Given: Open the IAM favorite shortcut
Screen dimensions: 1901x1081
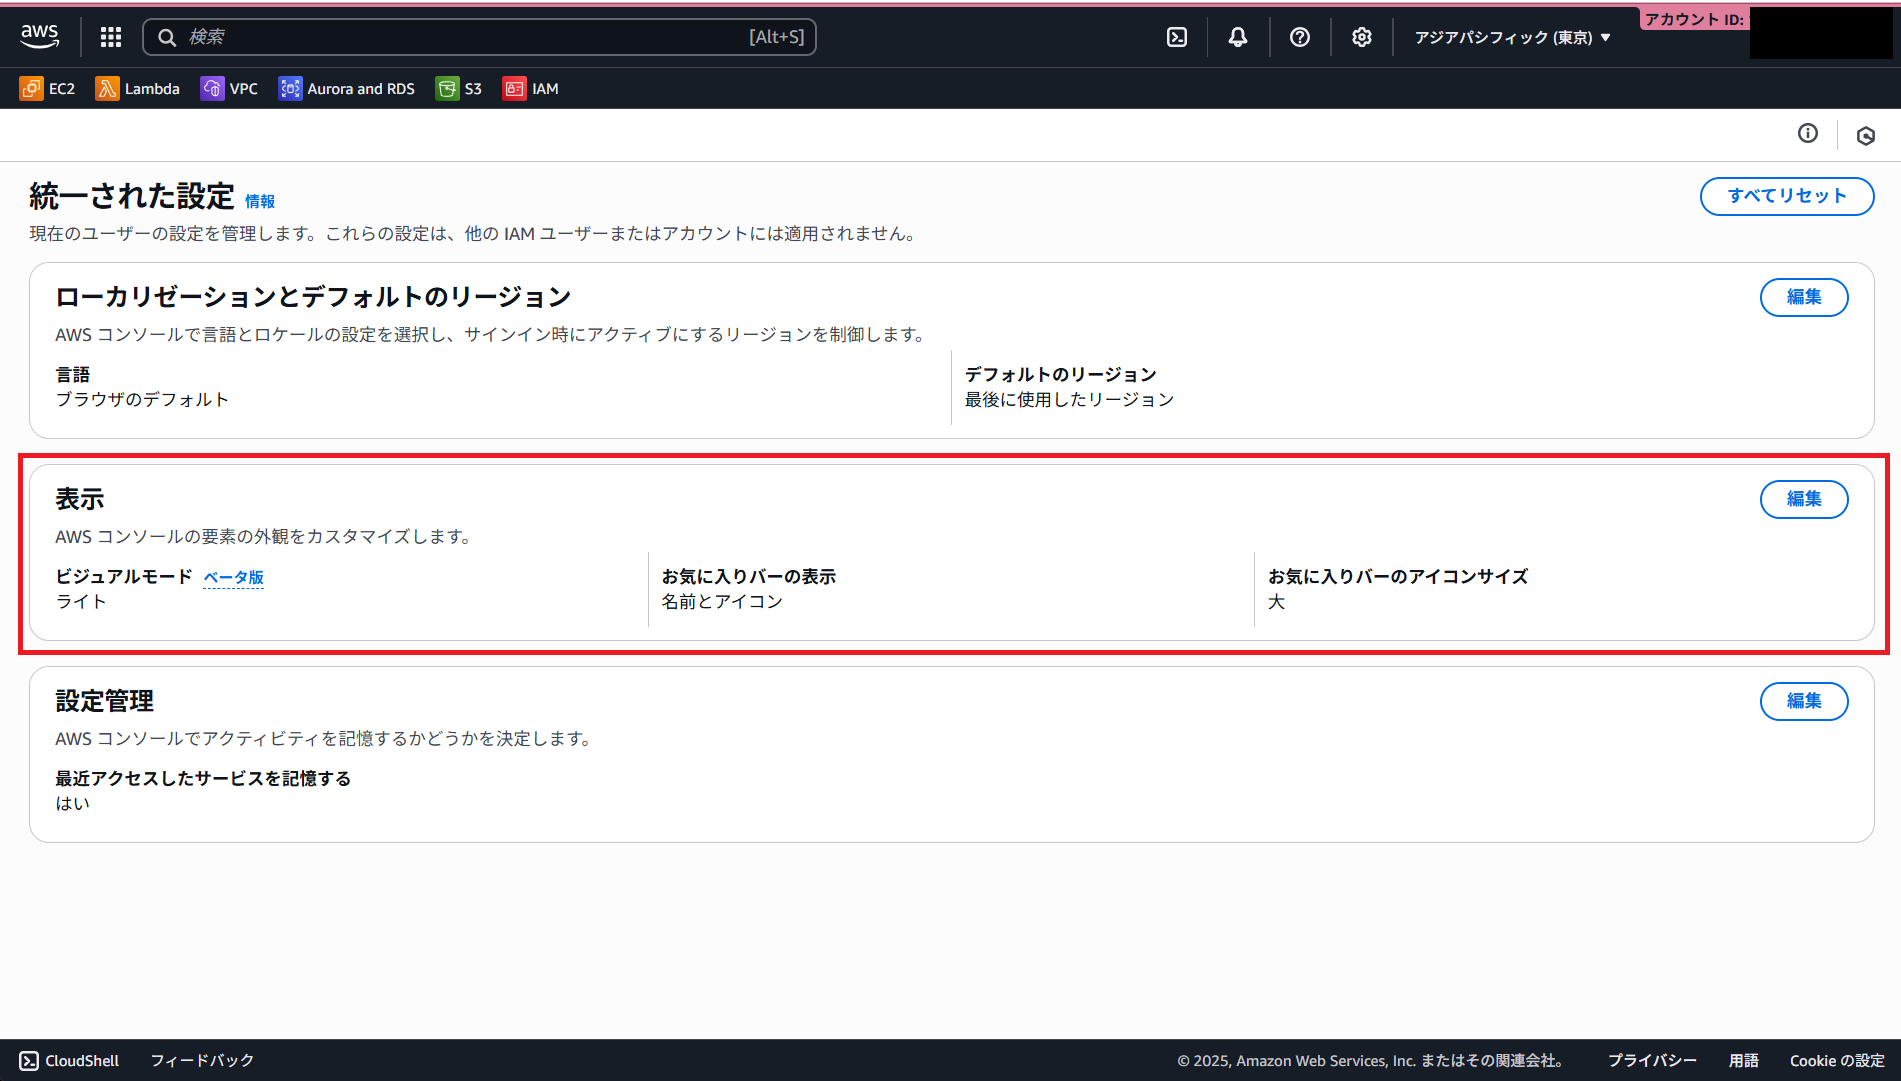Looking at the screenshot, I should pyautogui.click(x=530, y=89).
